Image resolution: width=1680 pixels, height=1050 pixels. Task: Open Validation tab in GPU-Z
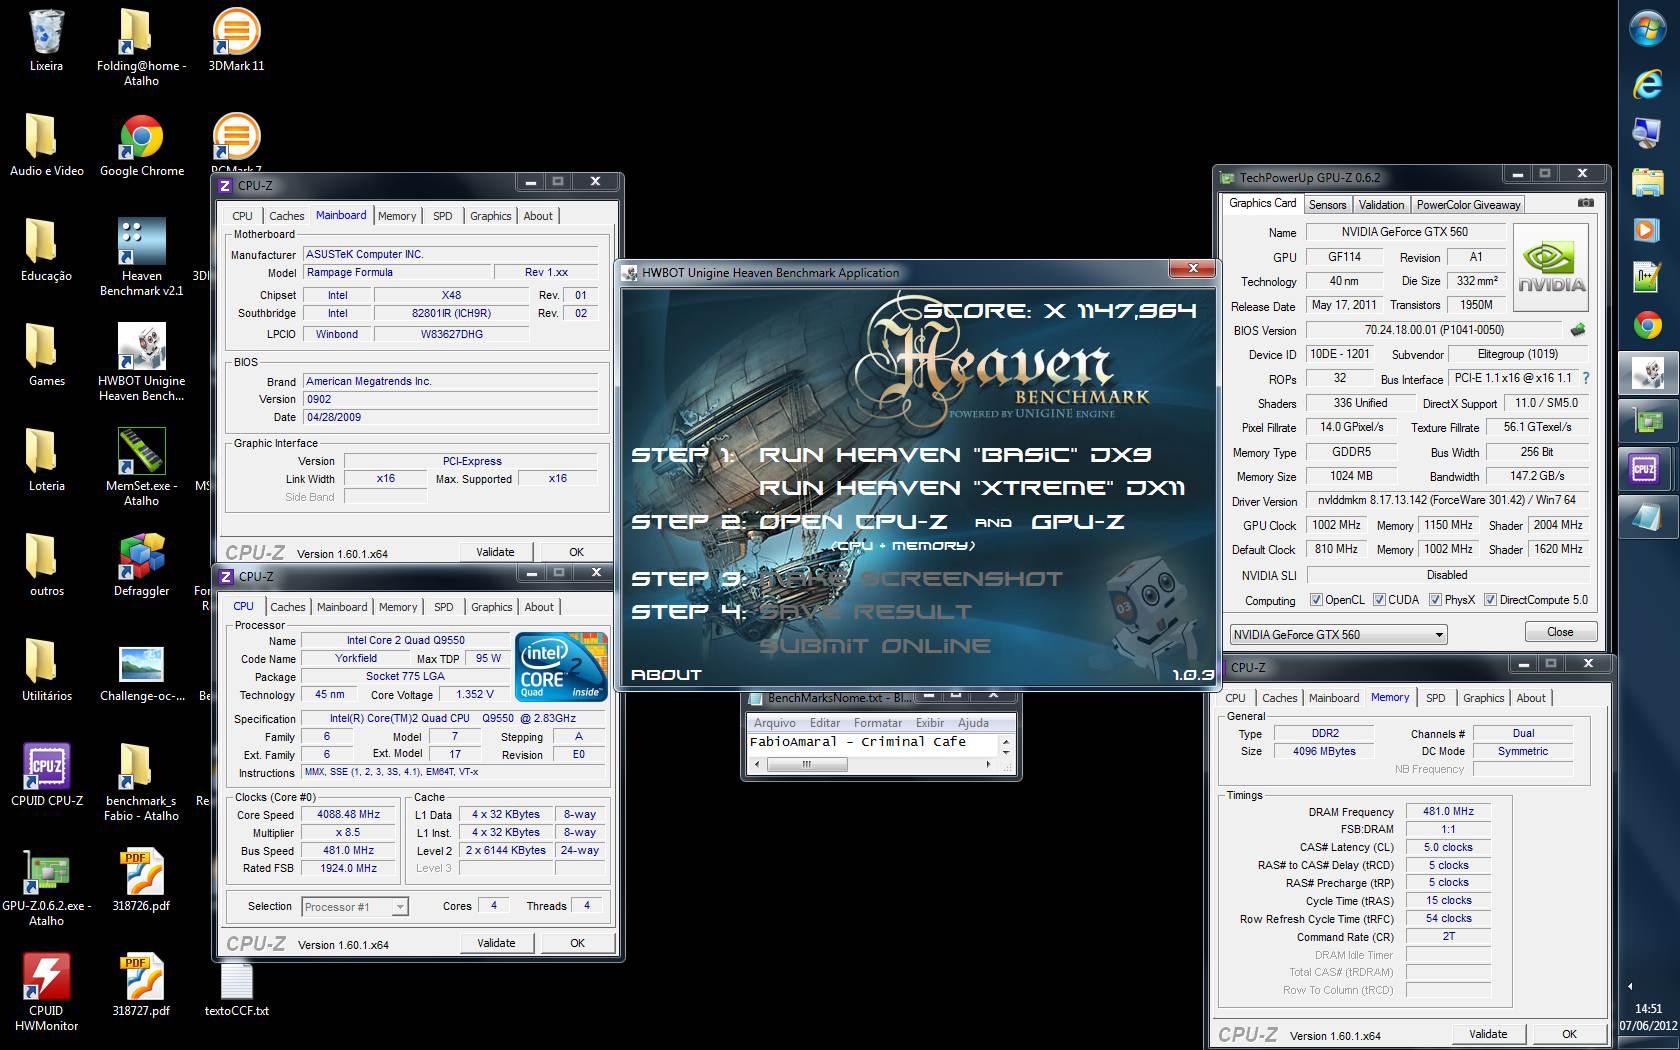tap(1381, 205)
